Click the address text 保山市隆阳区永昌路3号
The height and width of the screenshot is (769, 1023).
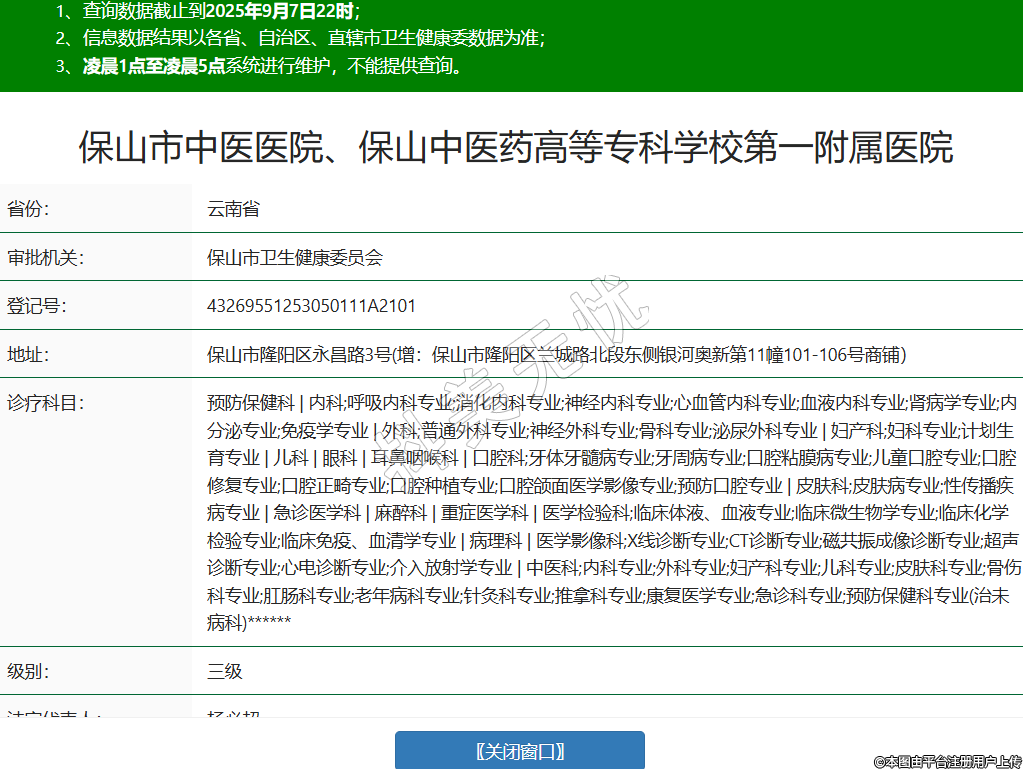click(298, 354)
